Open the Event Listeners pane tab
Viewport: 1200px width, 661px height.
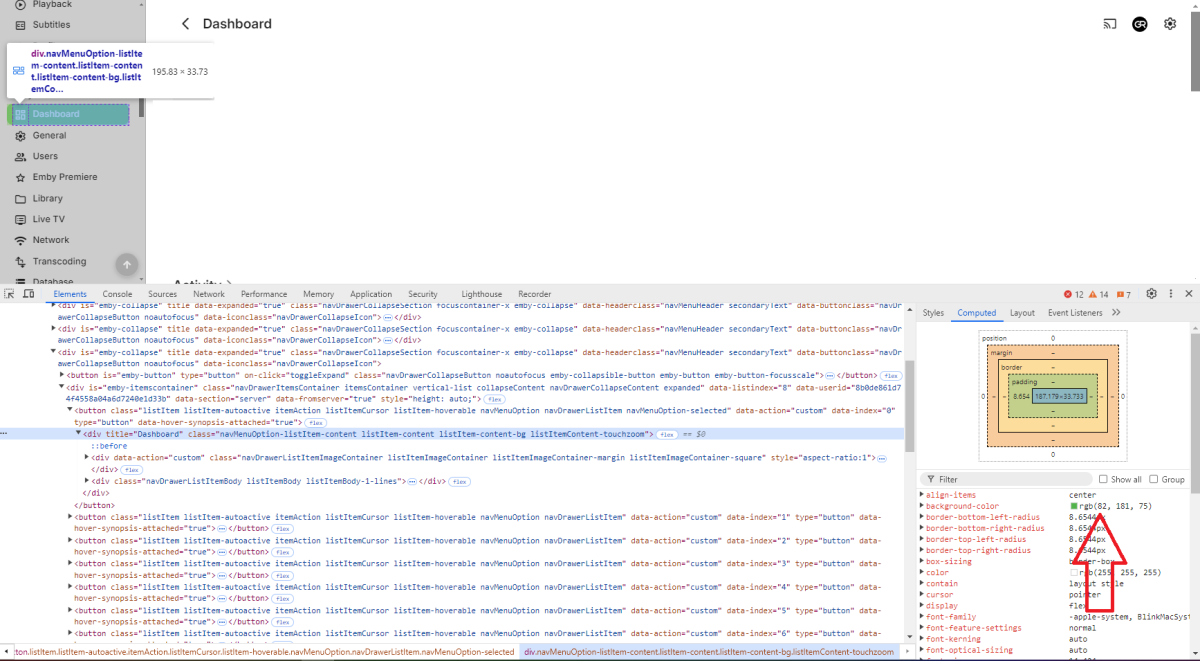click(1074, 313)
